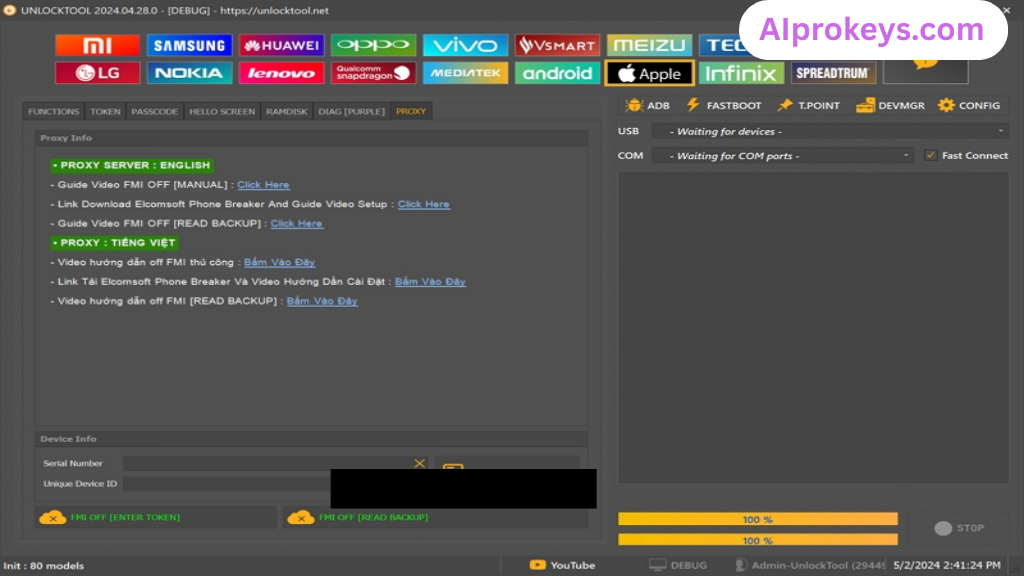Click the PROXY : TIẾNG VIỆT heading
The image size is (1024, 576).
click(x=114, y=242)
